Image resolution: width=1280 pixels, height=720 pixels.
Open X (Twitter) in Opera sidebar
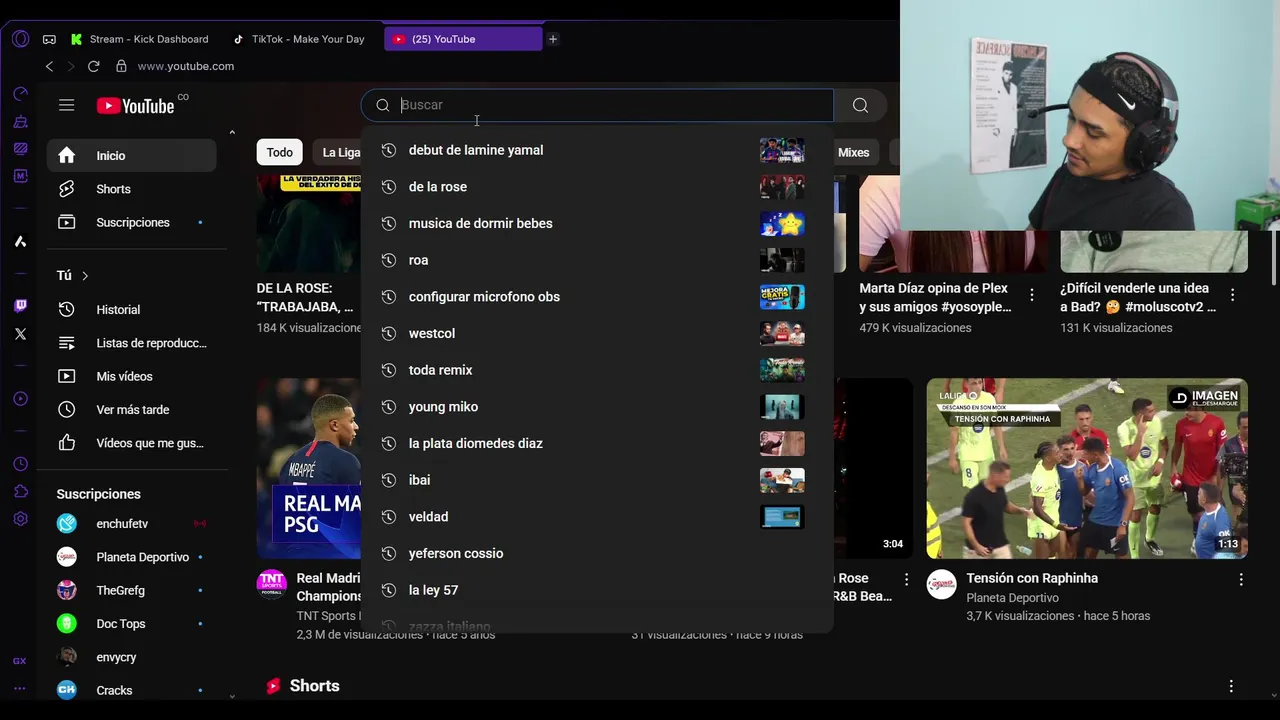(x=20, y=334)
